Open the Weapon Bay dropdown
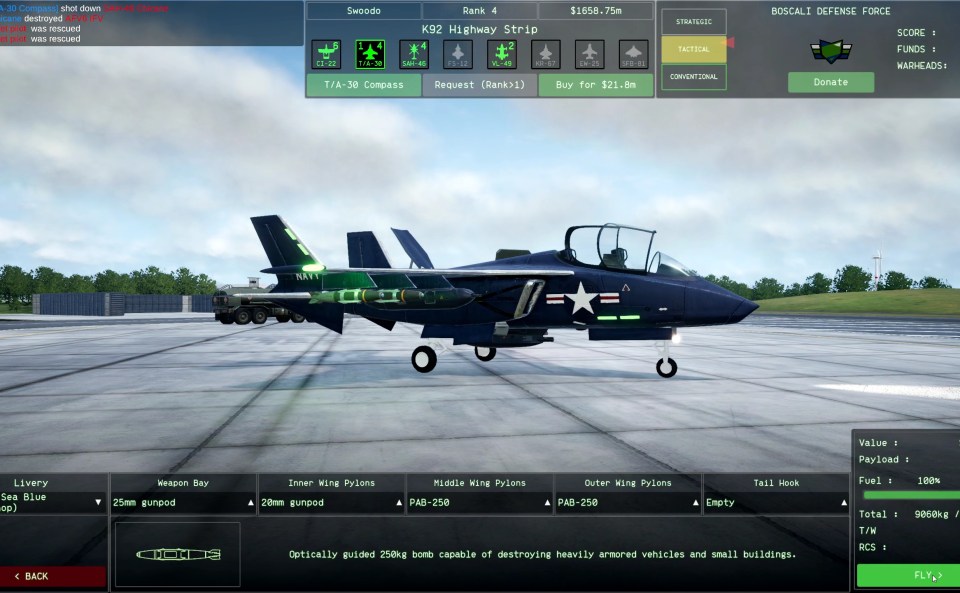Viewport: 960px width, 593px height. (183, 502)
